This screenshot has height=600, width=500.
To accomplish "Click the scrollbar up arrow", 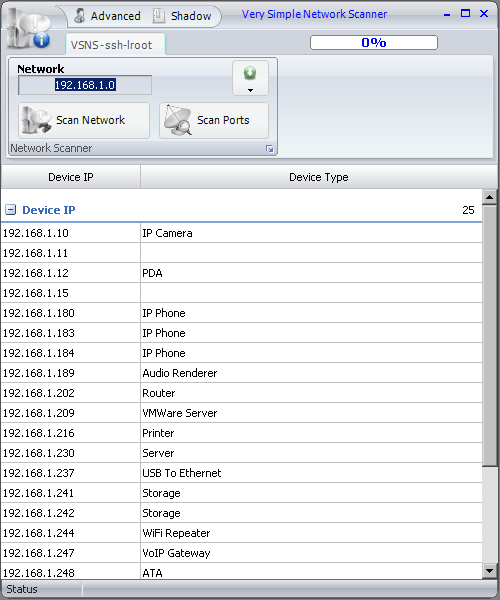I will [x=489, y=197].
